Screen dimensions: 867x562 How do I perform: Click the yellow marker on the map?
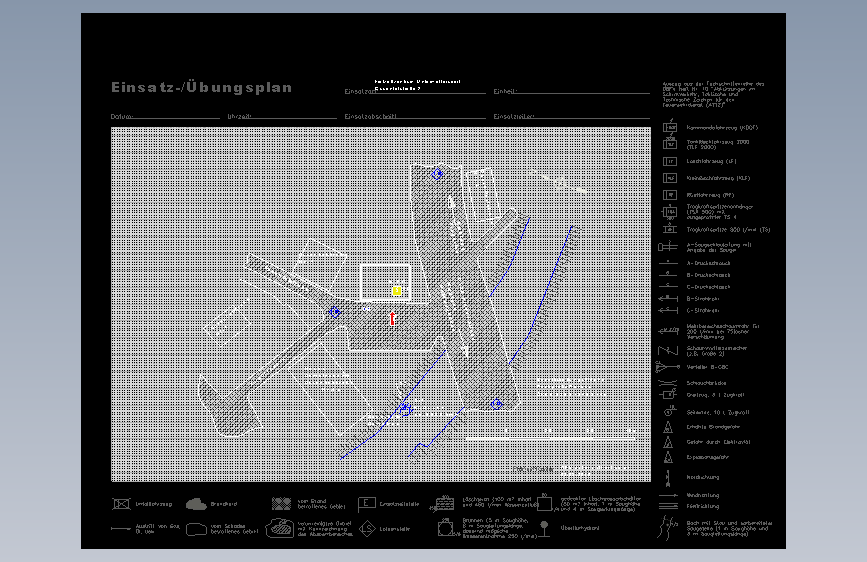[x=397, y=290]
